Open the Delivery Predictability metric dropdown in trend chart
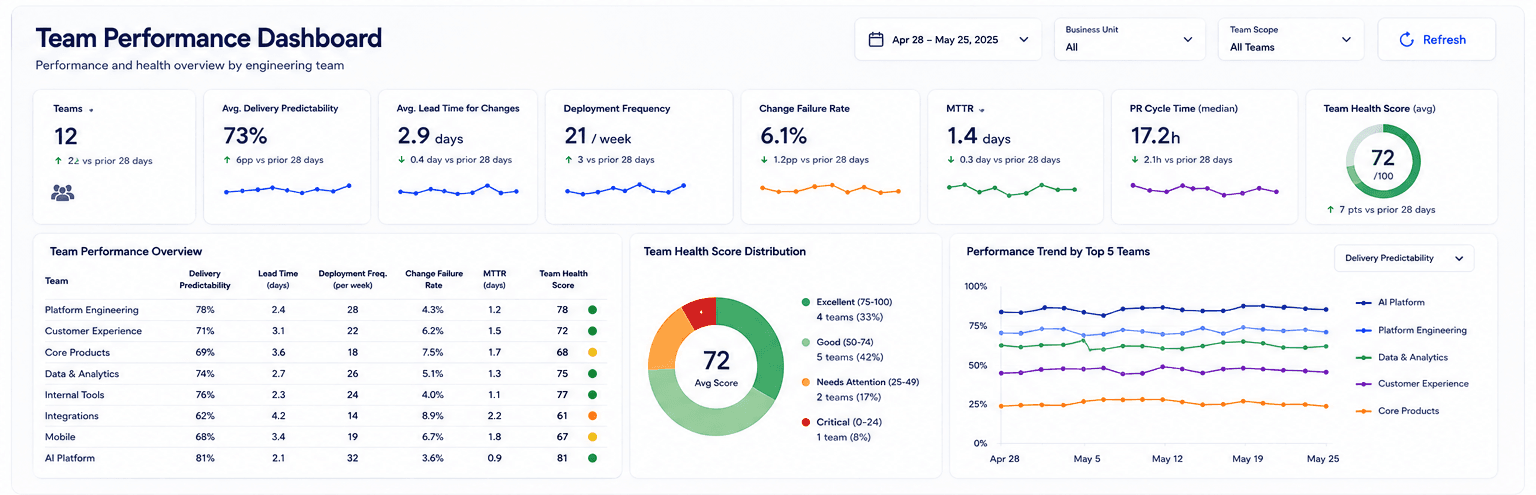The image size is (1536, 495). coord(1404,258)
